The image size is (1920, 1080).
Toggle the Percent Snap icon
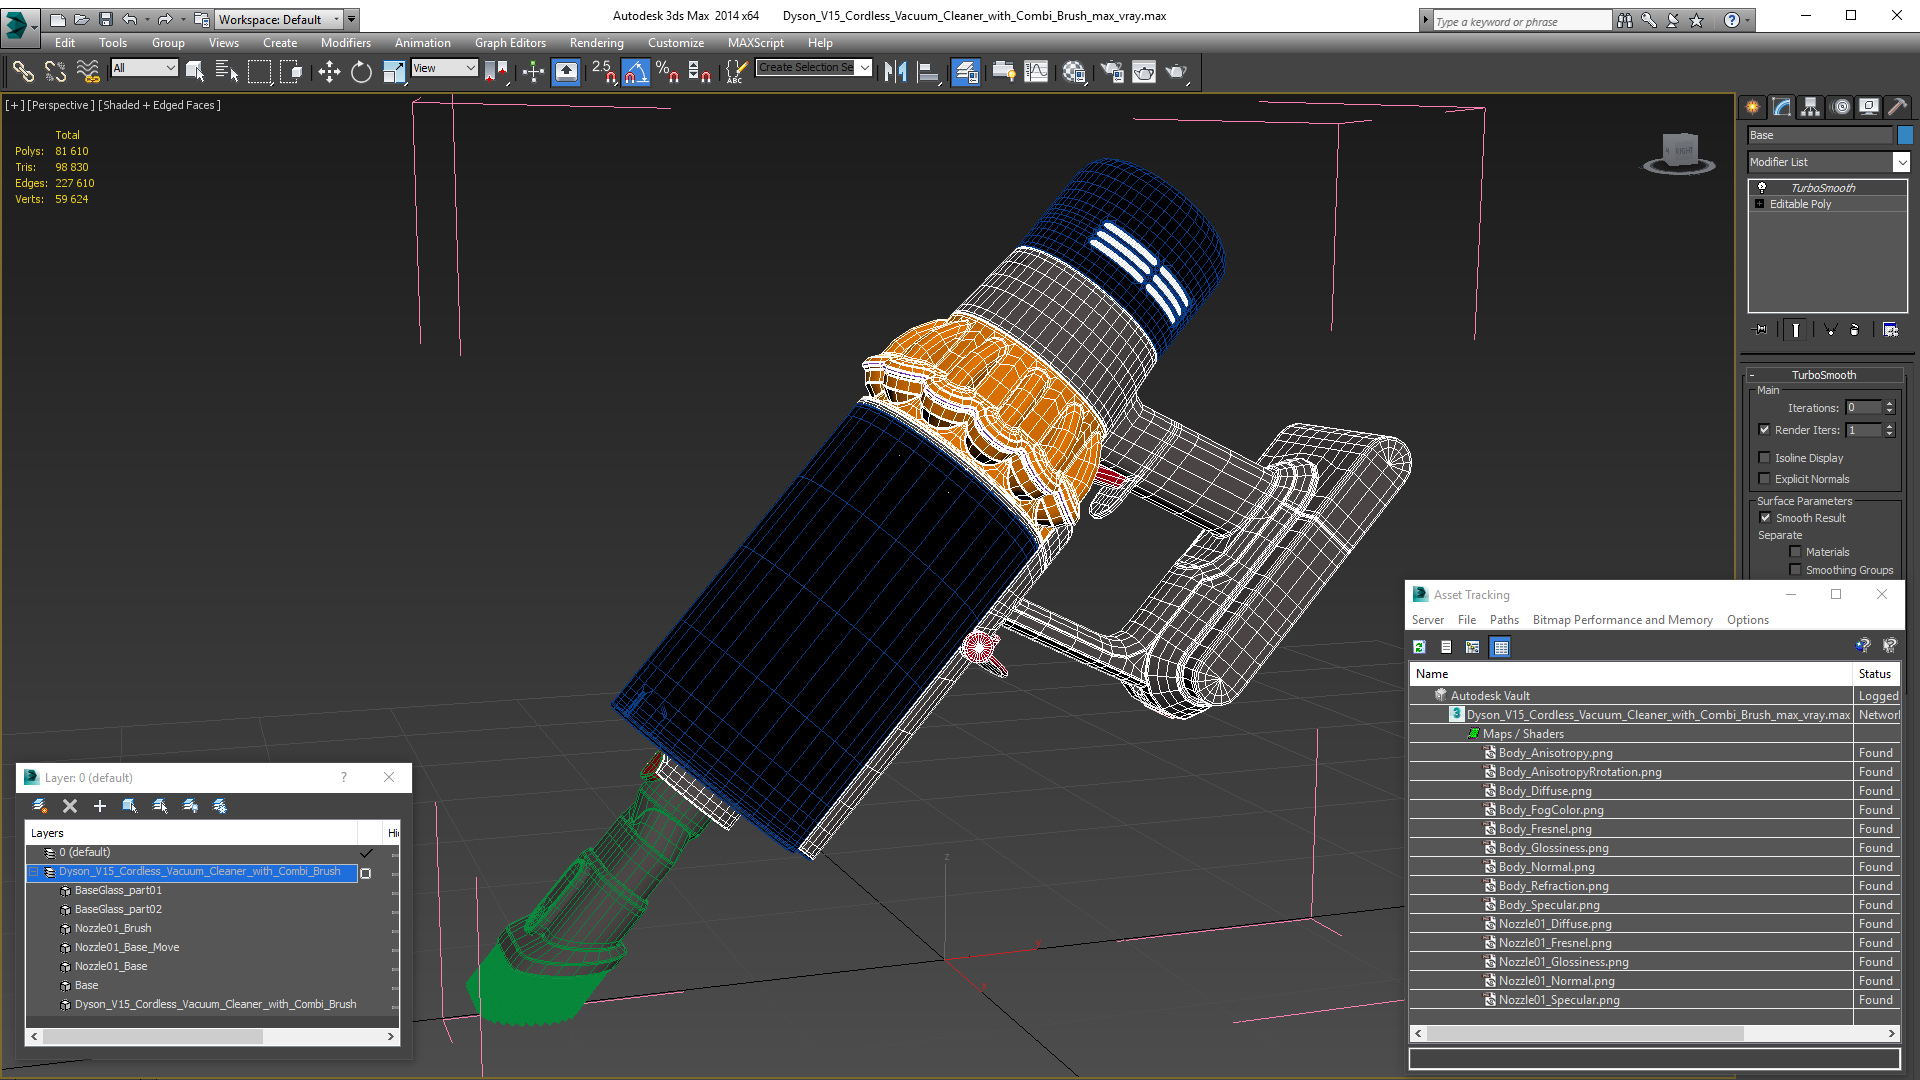click(668, 71)
